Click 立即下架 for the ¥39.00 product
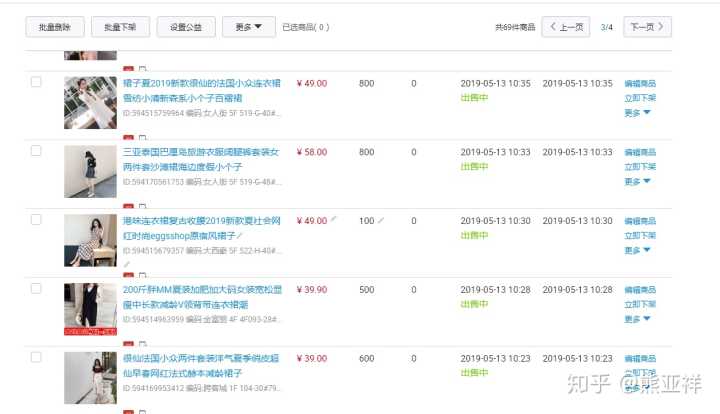The height and width of the screenshot is (414, 720). pos(640,372)
